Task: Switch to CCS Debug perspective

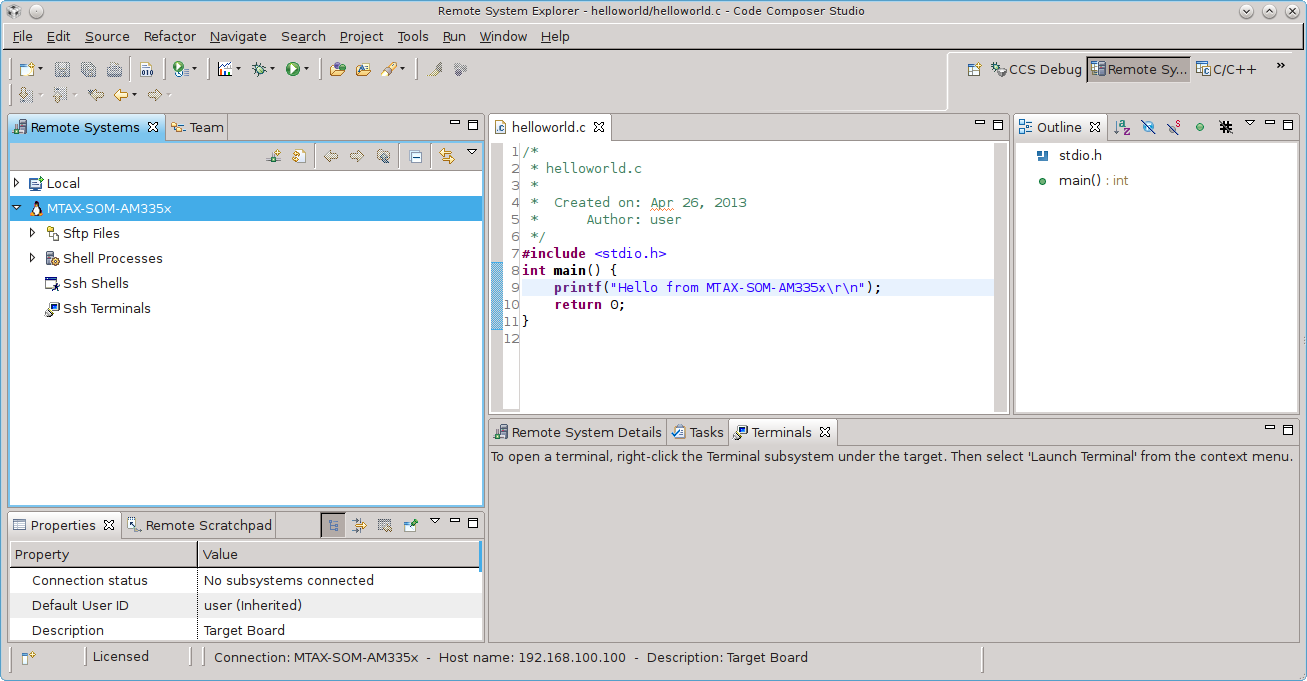Action: (1036, 69)
